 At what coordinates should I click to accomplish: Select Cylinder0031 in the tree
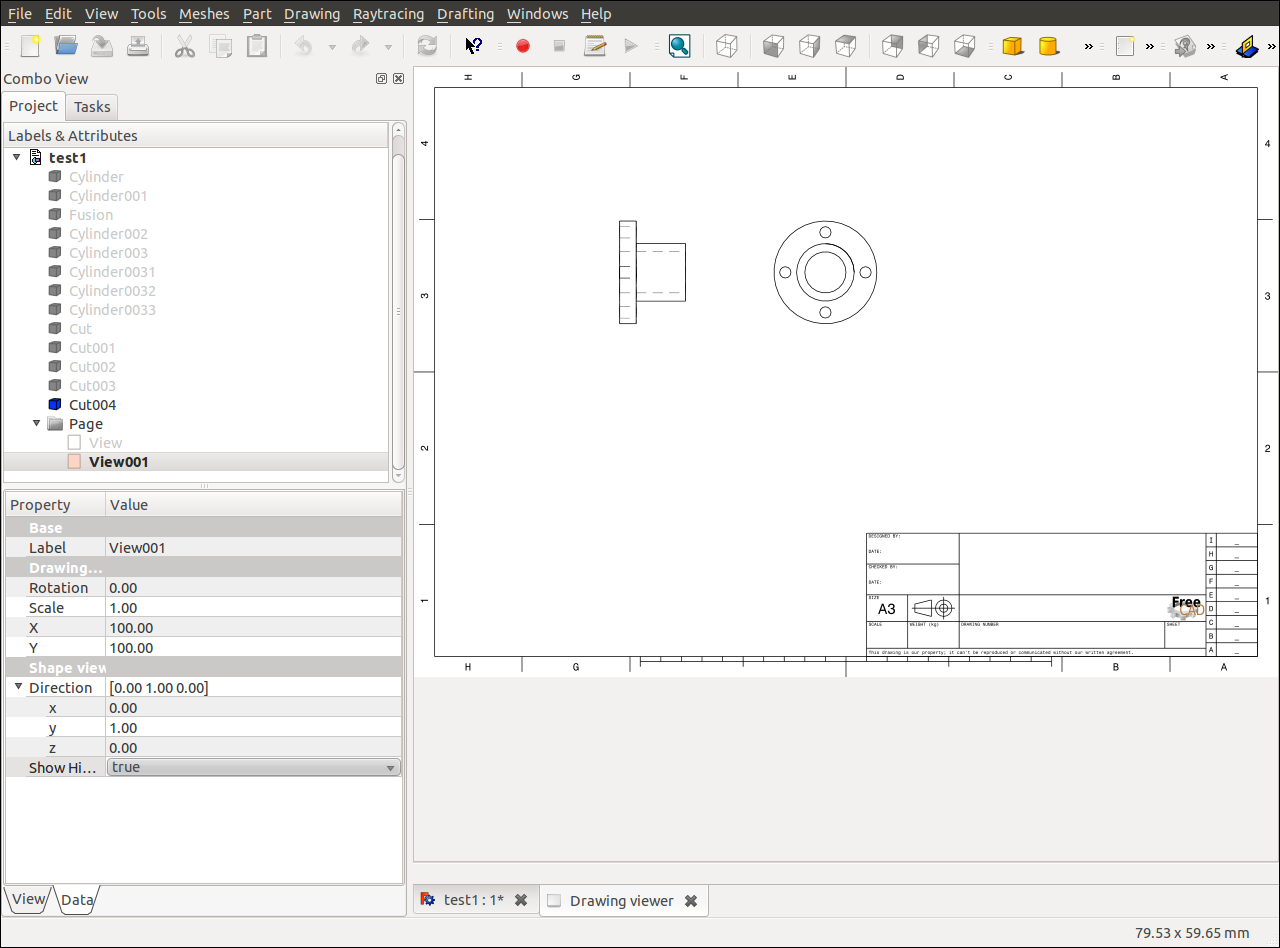click(112, 272)
